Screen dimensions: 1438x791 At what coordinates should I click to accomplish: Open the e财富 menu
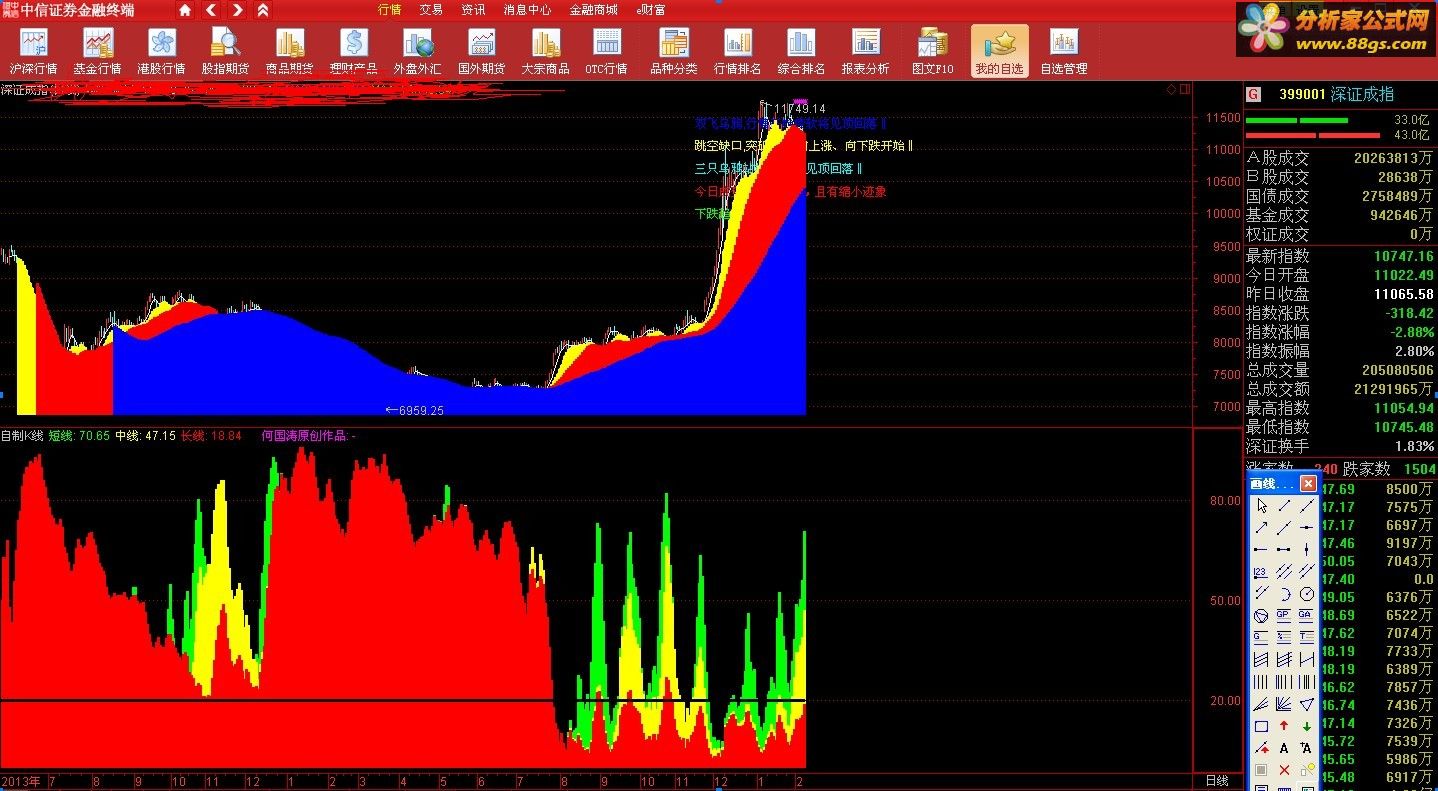651,10
